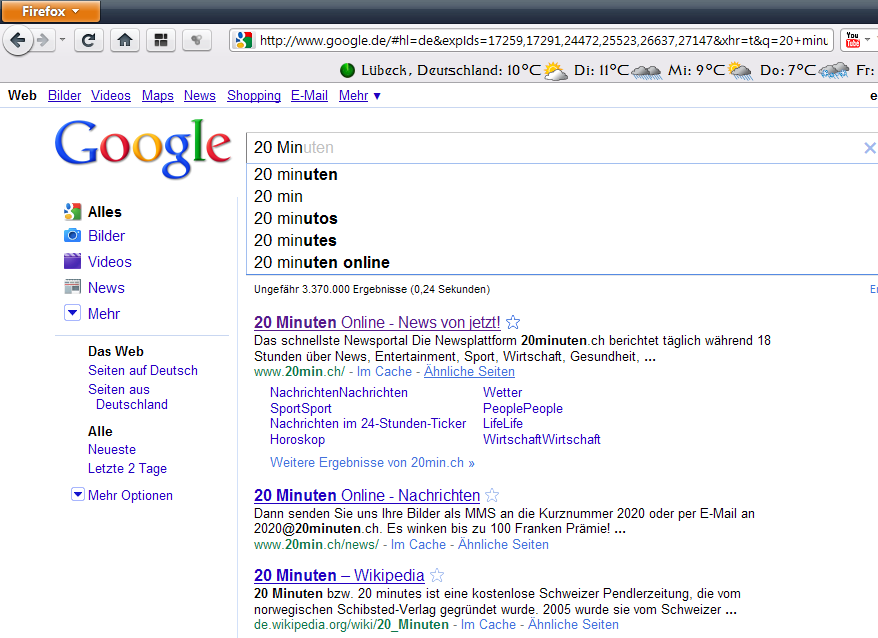The image size is (878, 638).
Task: Open result '20 Minuten – Wikipedia'
Action: pos(339,576)
